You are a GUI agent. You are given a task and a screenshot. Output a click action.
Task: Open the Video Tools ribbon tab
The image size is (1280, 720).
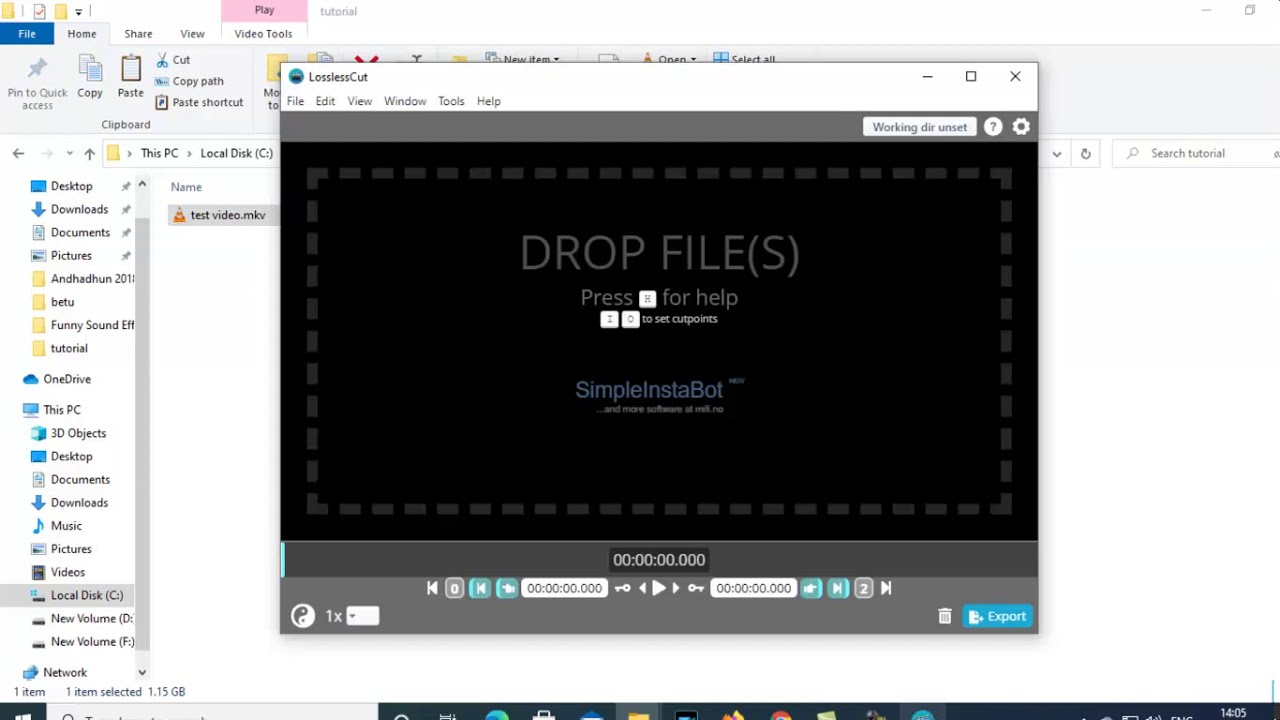263,34
